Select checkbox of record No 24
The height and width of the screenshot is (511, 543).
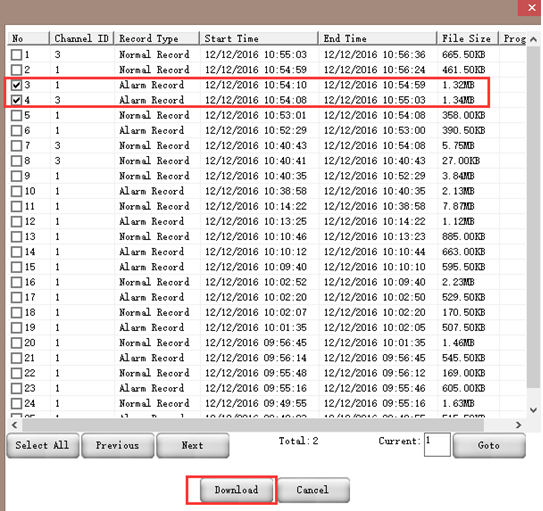[16, 403]
